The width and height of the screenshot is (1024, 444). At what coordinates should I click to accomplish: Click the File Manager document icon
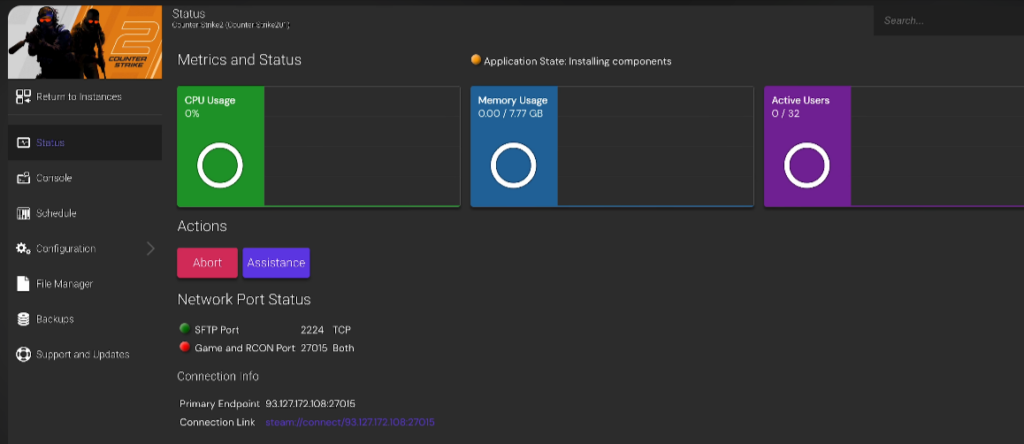pos(23,284)
